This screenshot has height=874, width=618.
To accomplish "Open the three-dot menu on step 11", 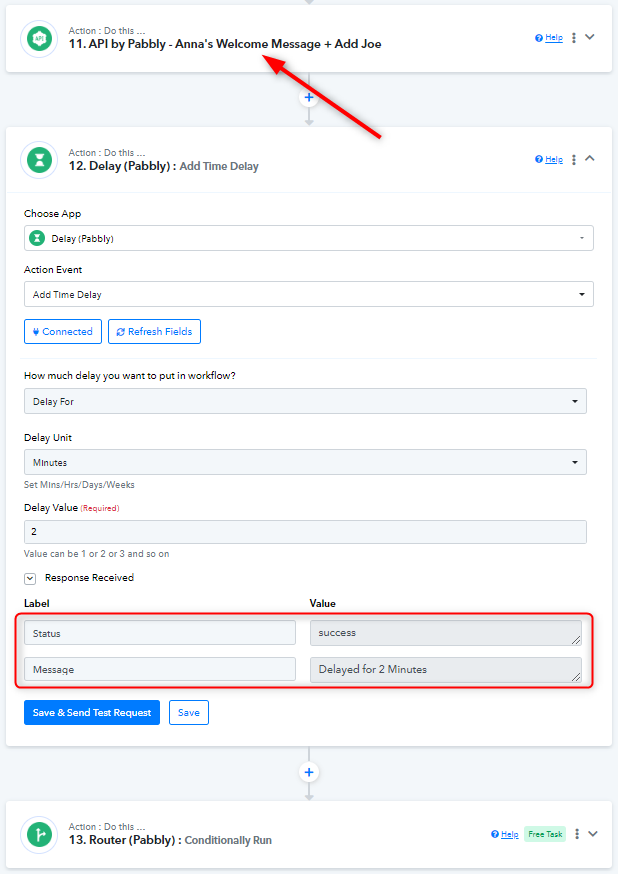I will (574, 38).
